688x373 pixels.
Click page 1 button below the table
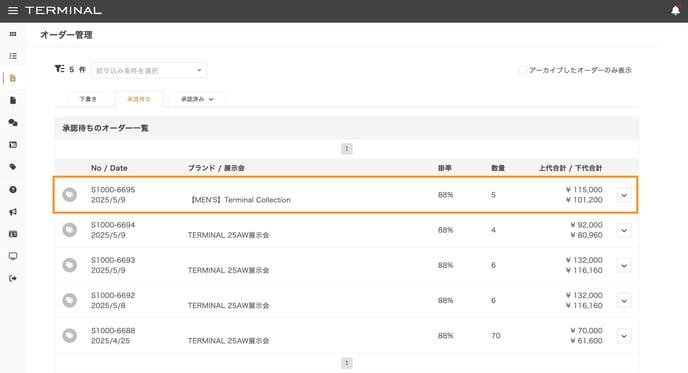point(347,363)
